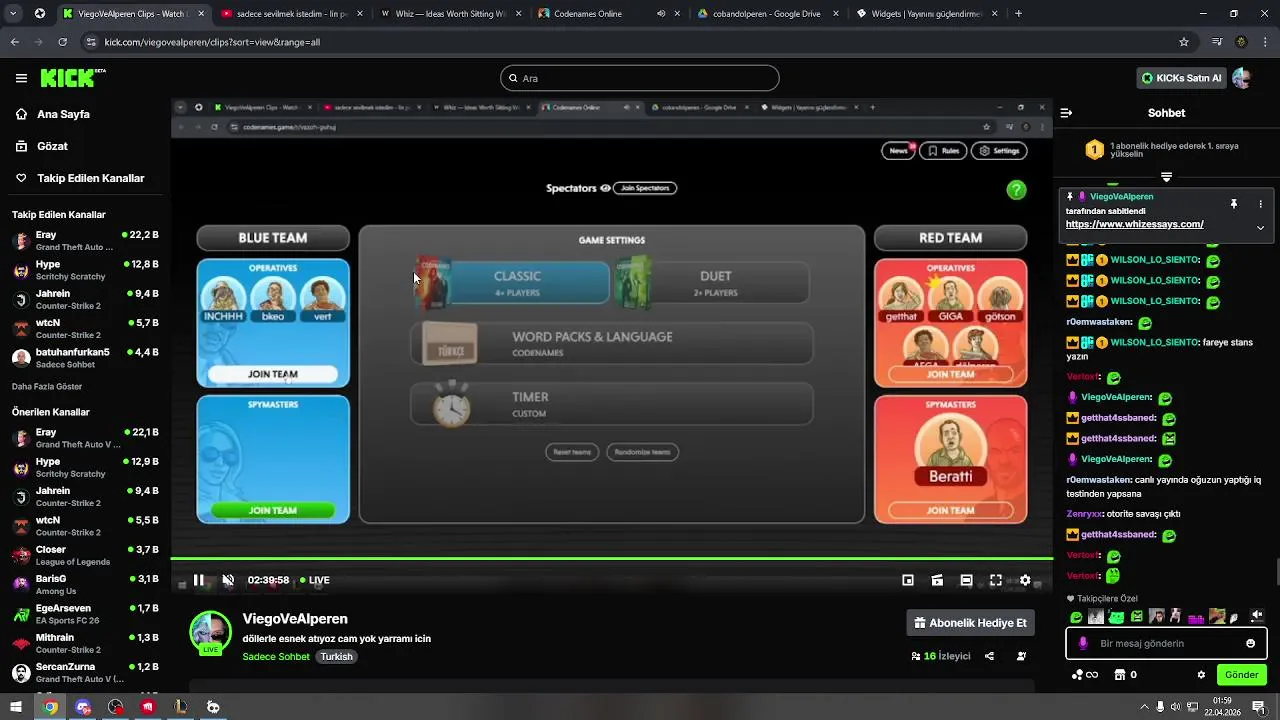The height and width of the screenshot is (720, 1280).
Task: Open new browser tab
Action: (x=1018, y=14)
